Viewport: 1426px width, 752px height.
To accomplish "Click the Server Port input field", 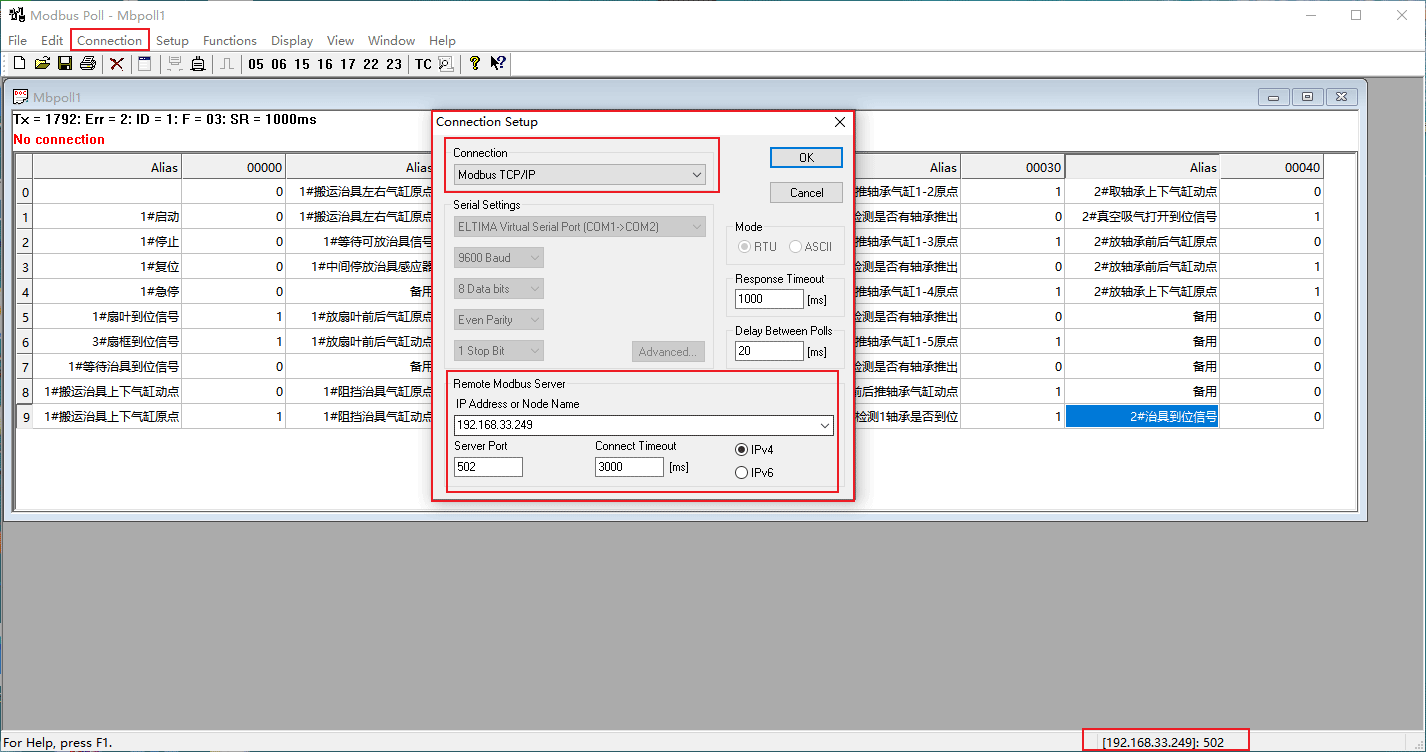I will 488,467.
